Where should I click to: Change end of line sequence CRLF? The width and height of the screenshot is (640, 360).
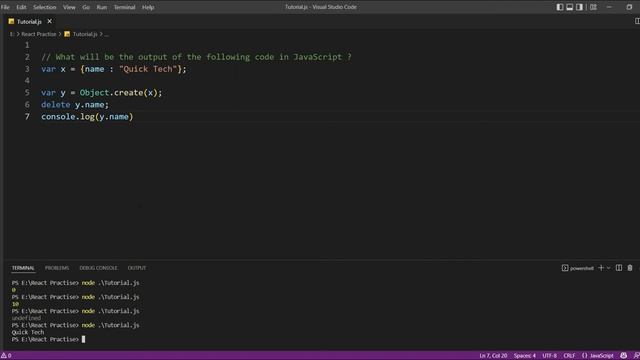569,356
